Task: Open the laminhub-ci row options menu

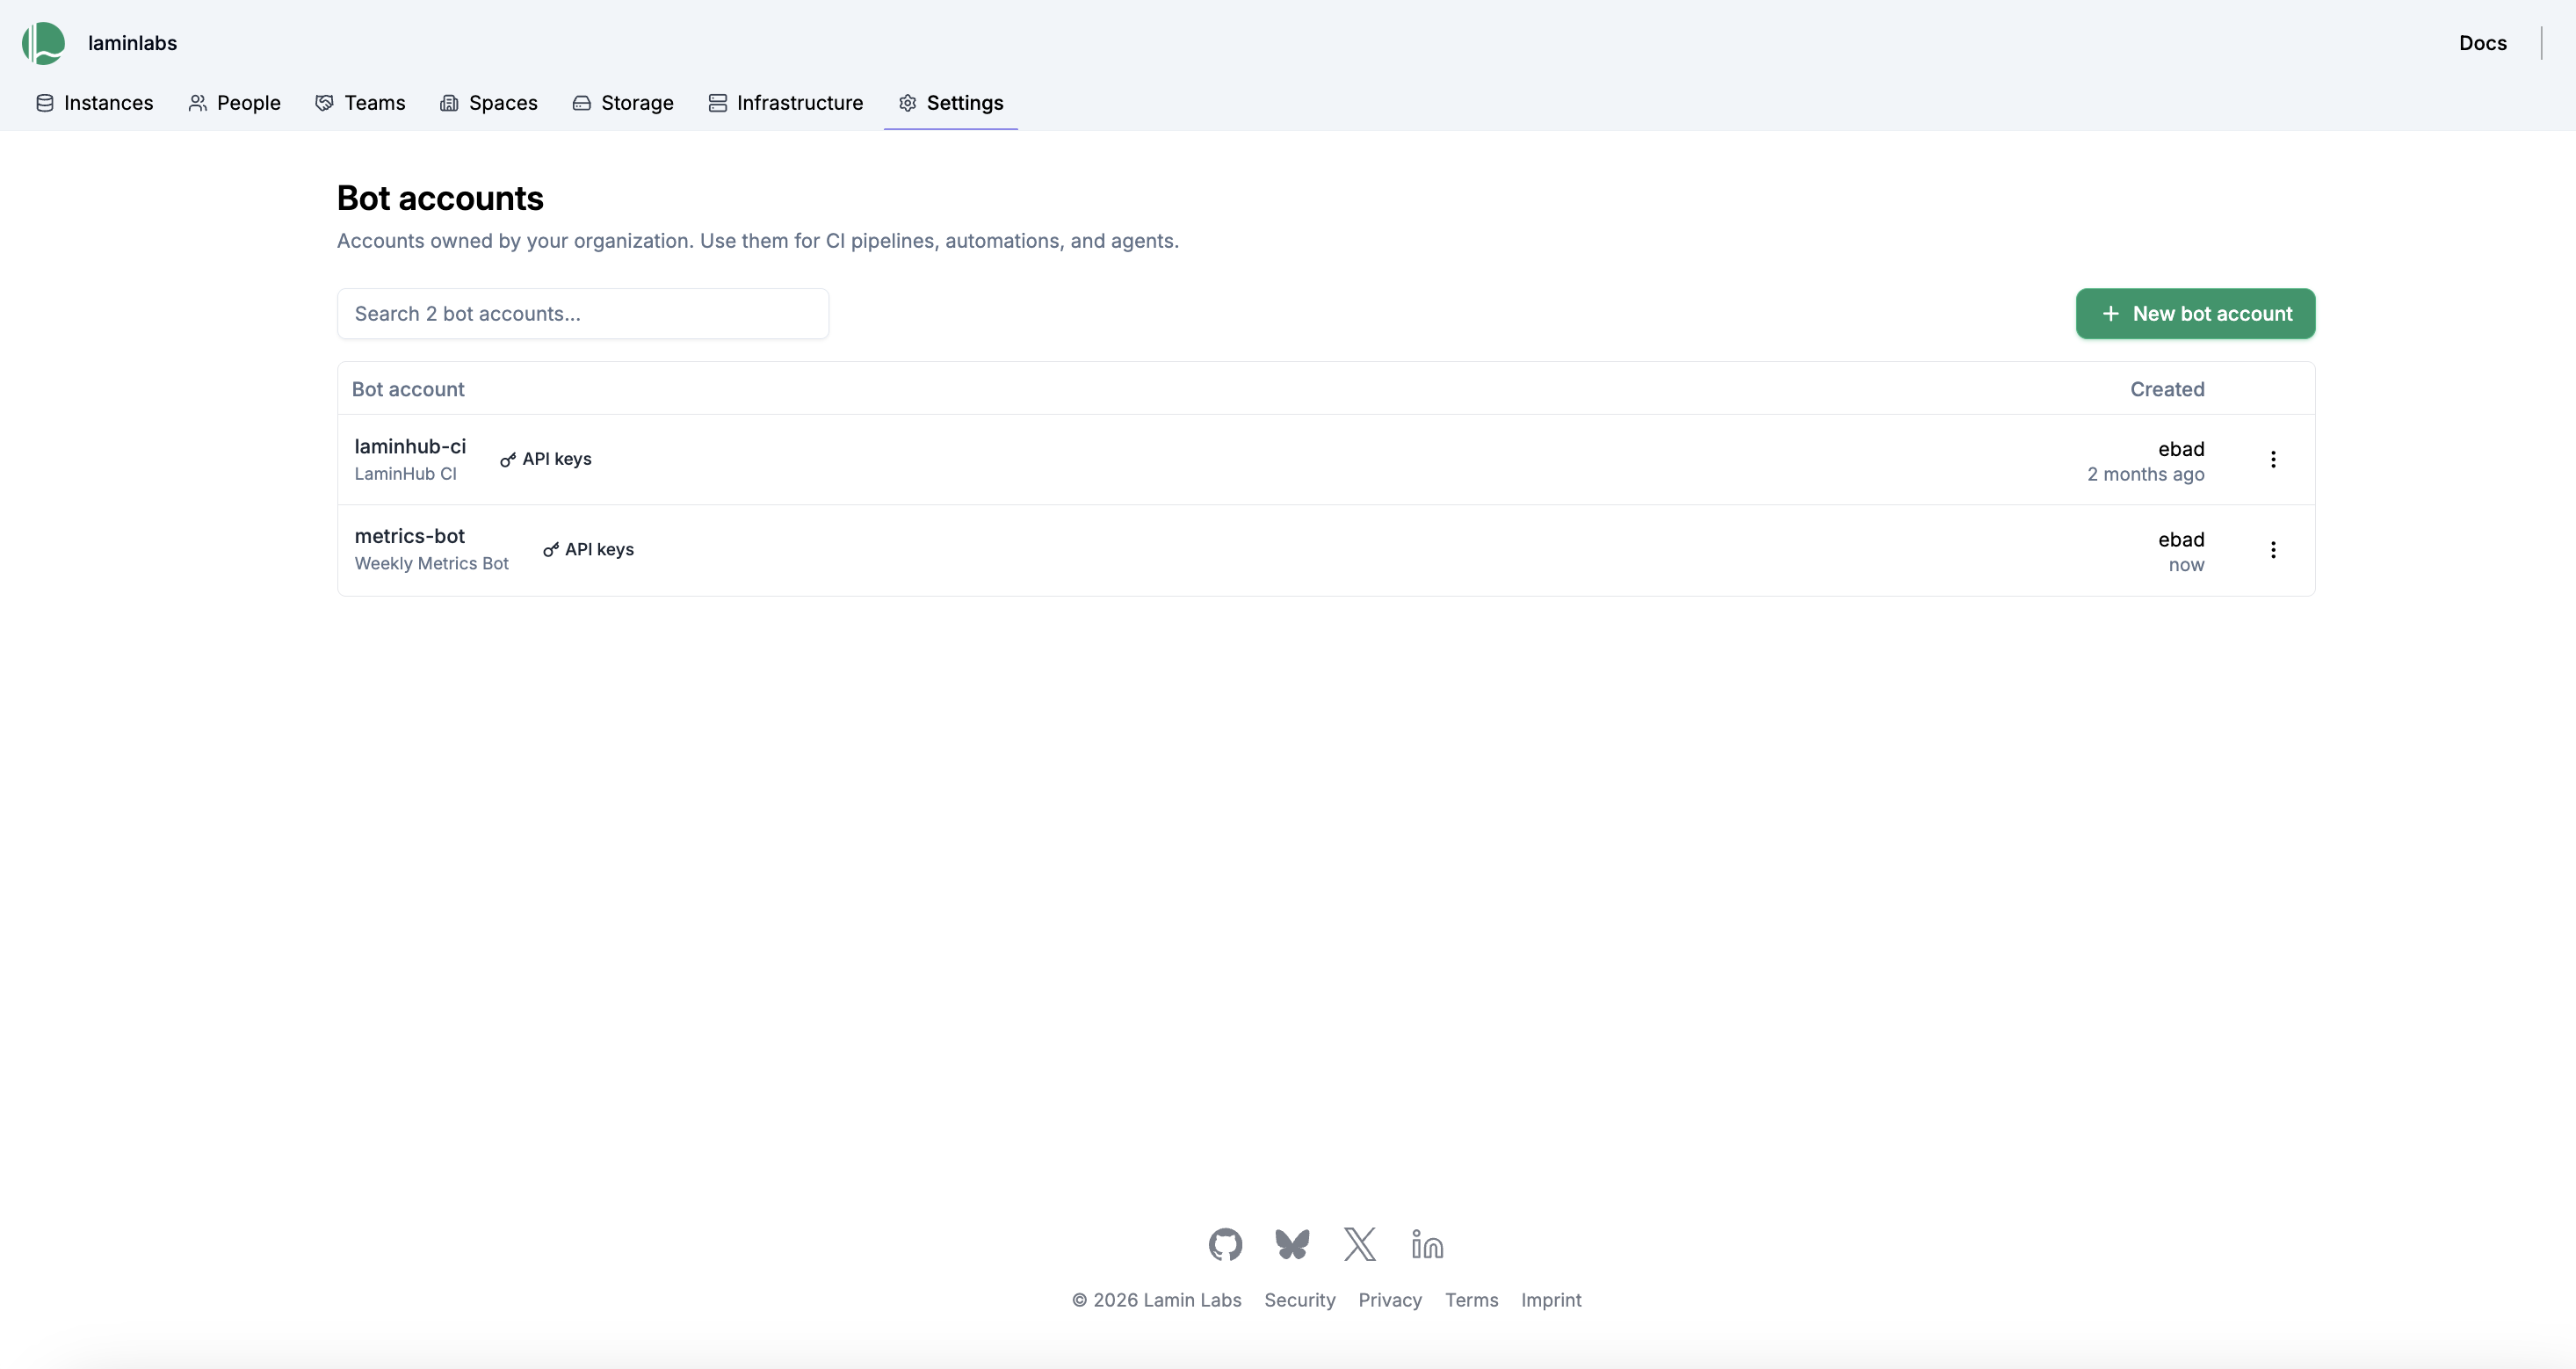Action: tap(2273, 459)
